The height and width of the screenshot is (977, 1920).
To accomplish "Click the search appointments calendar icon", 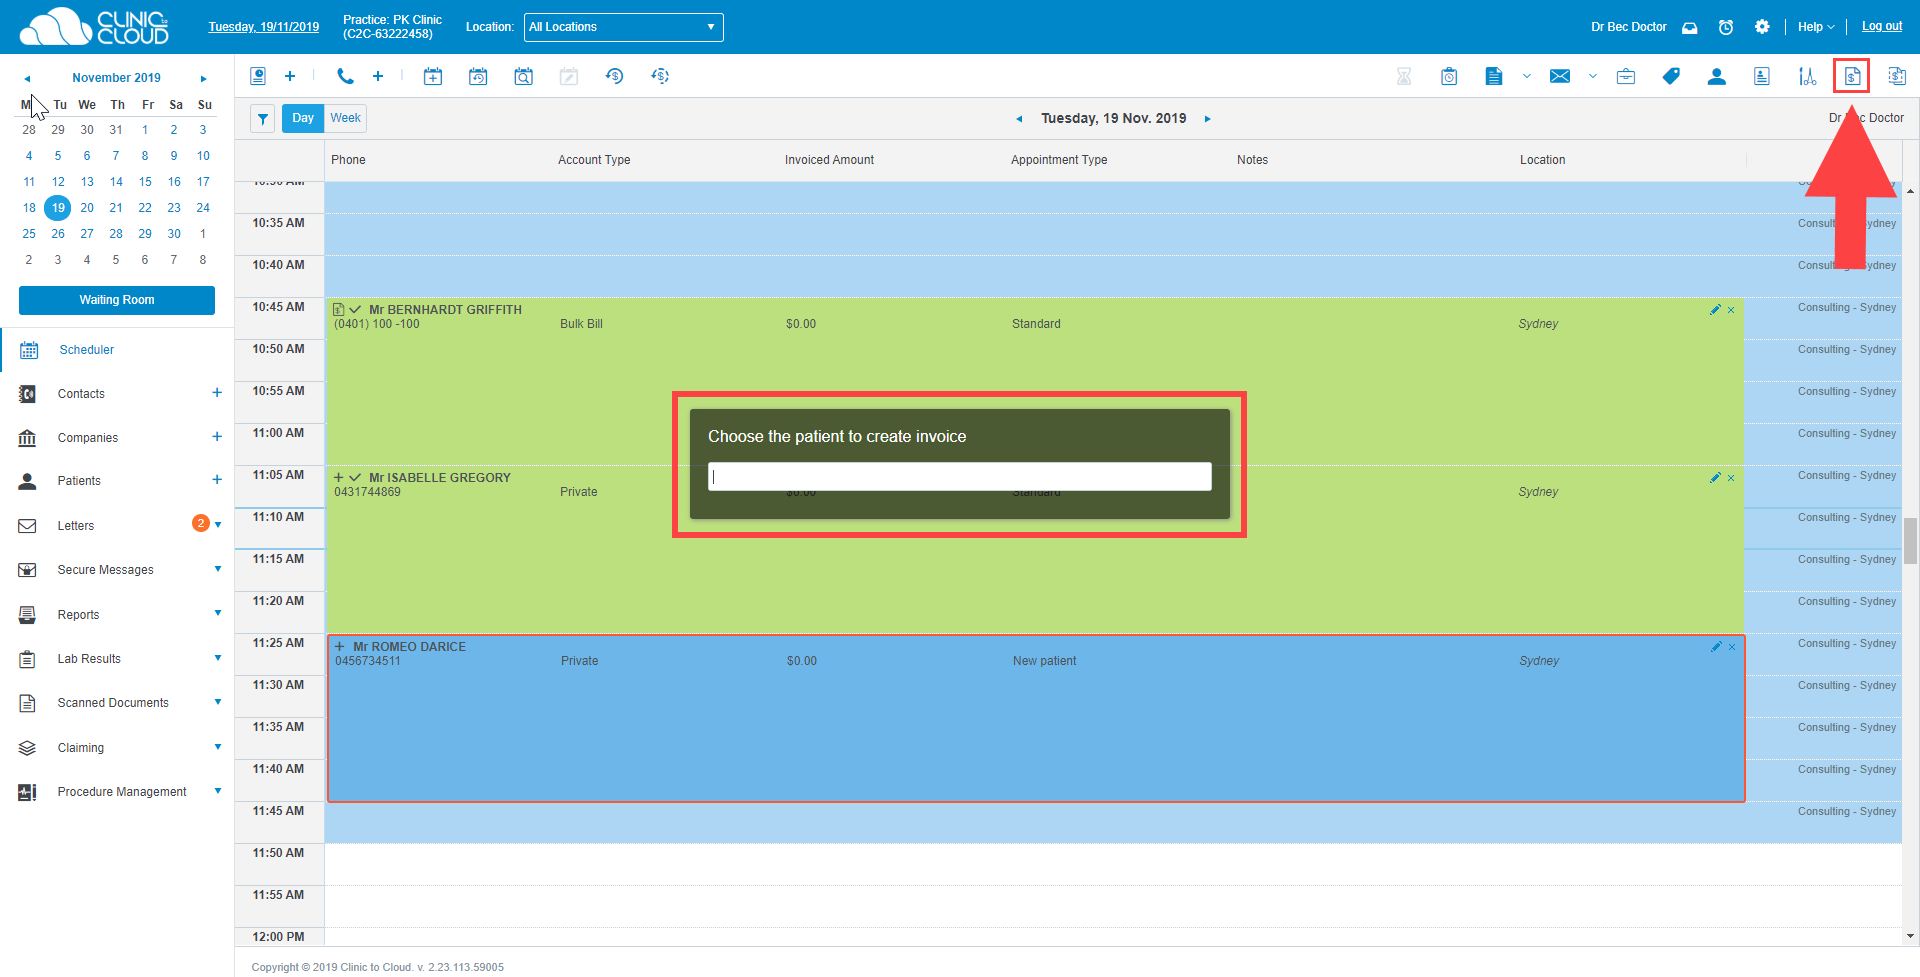I will click(523, 76).
